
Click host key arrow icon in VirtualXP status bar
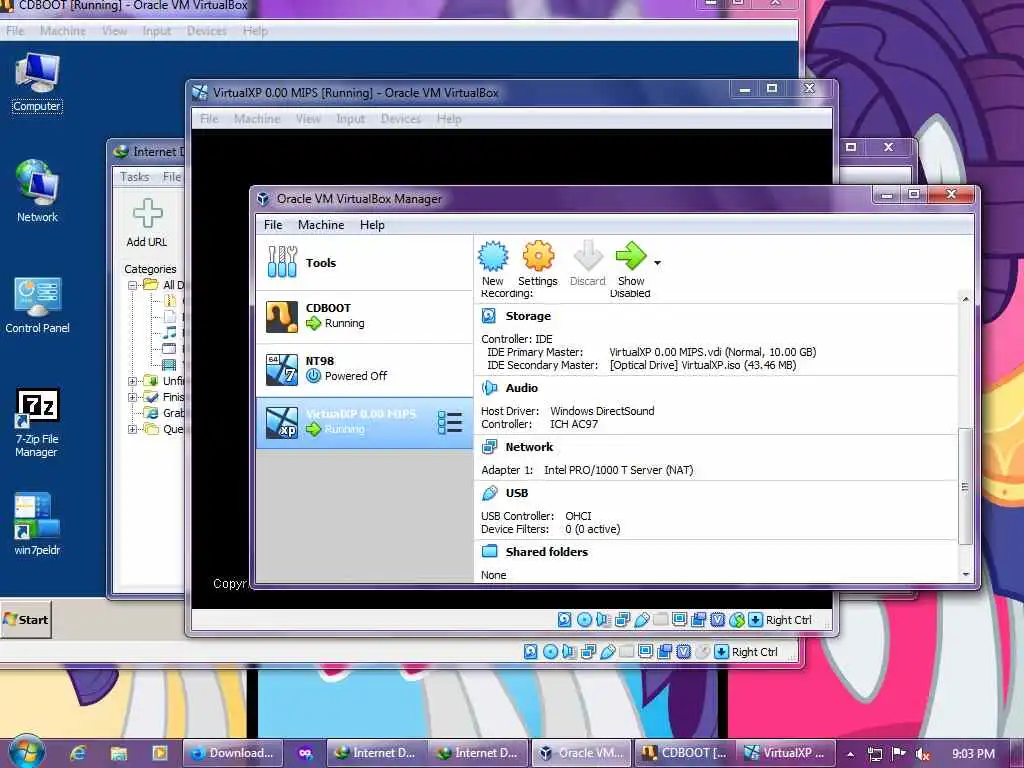coord(756,619)
